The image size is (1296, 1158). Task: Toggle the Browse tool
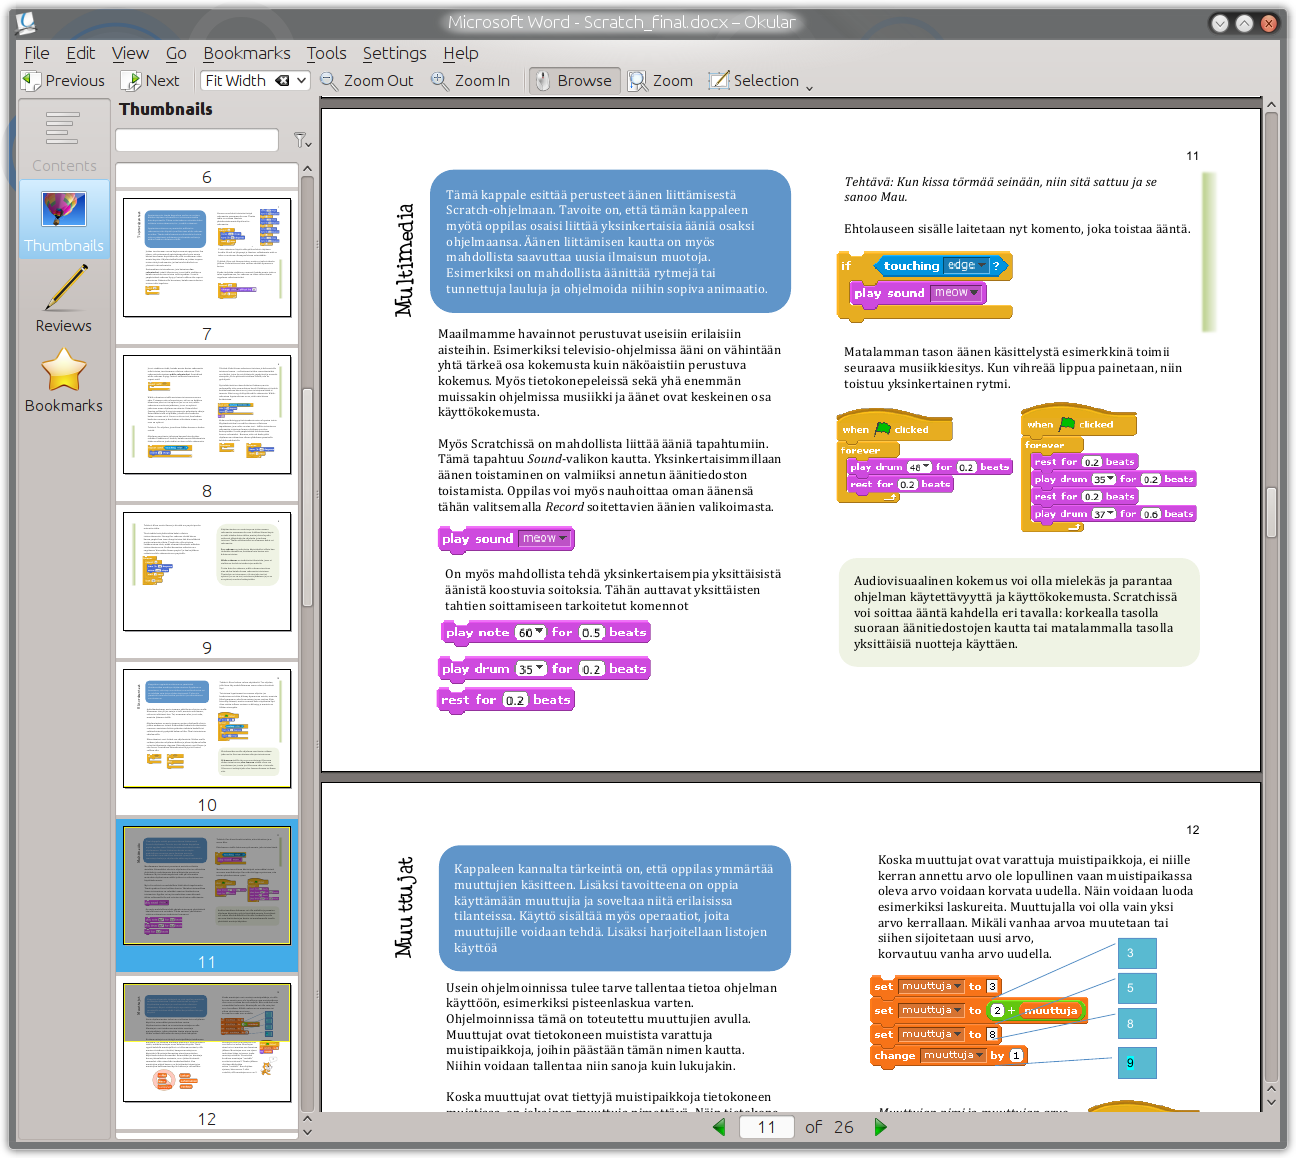574,81
